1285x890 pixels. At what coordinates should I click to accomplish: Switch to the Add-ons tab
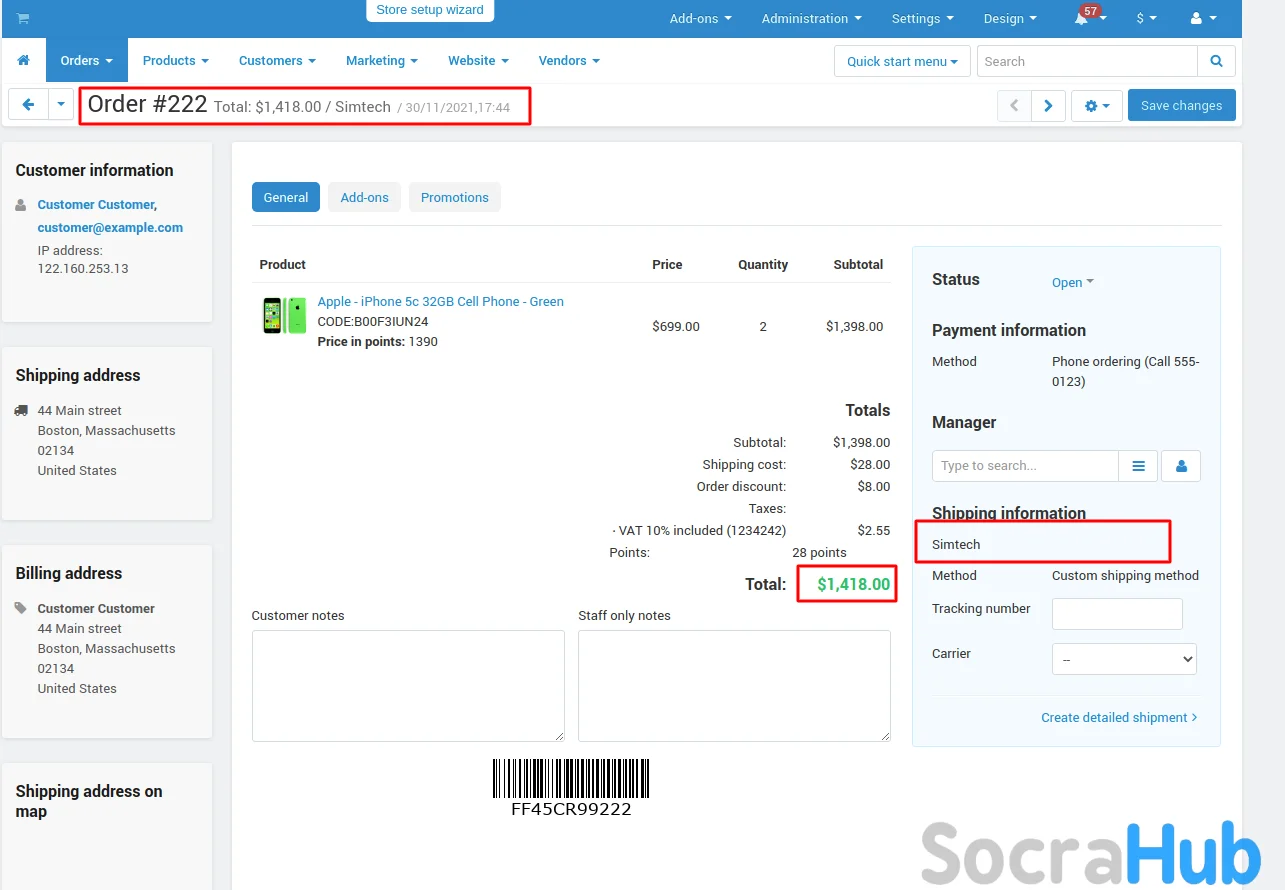pyautogui.click(x=364, y=197)
